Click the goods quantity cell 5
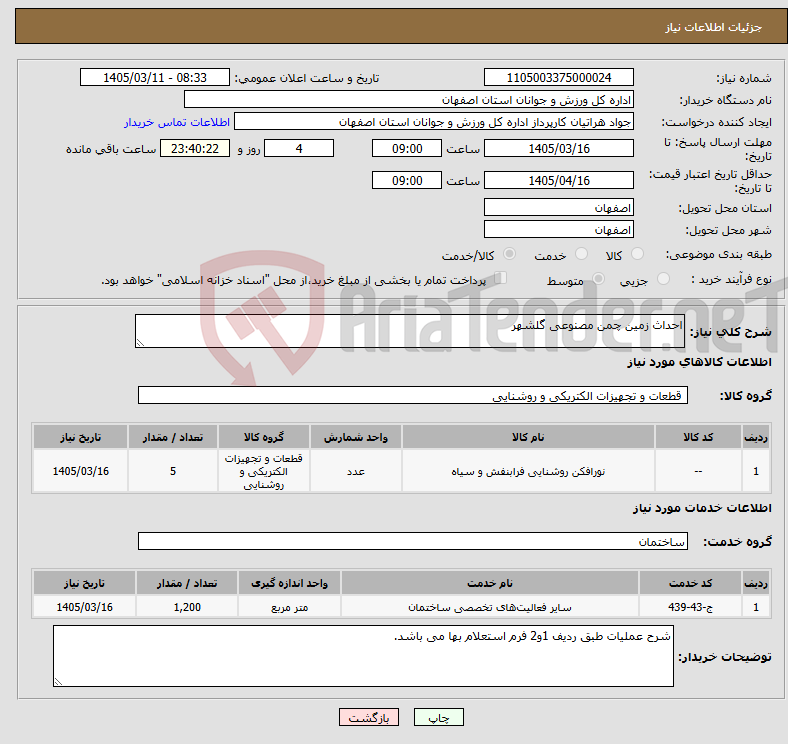788x744 pixels. click(x=172, y=471)
